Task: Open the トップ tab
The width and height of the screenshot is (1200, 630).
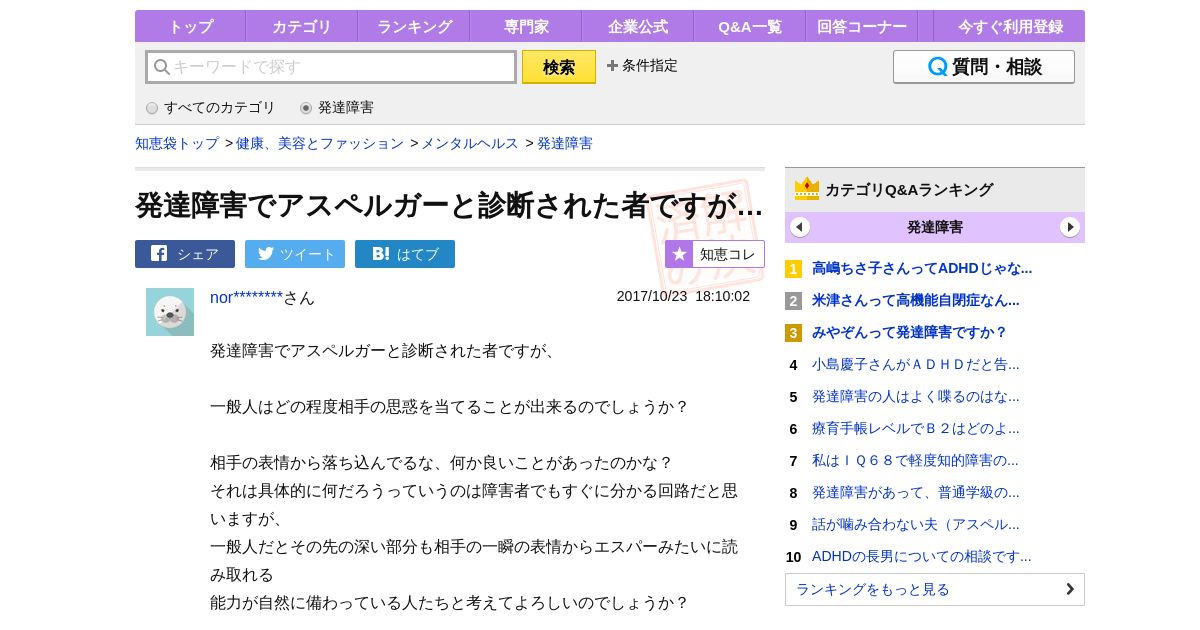Action: 190,26
